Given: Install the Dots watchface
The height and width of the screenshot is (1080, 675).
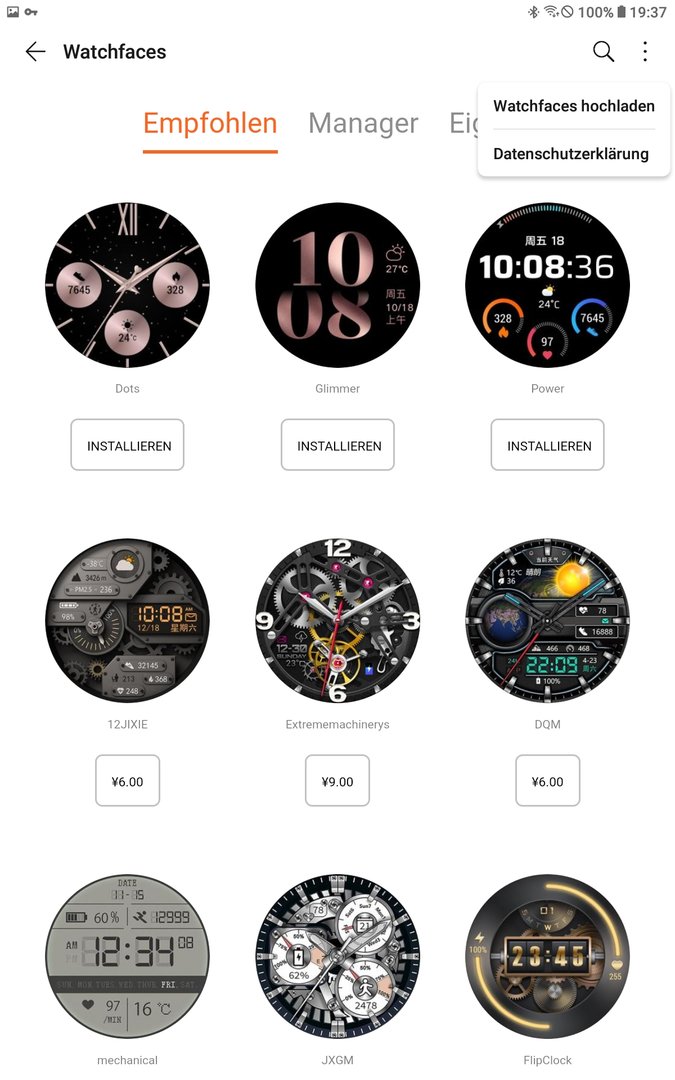Looking at the screenshot, I should coord(127,445).
